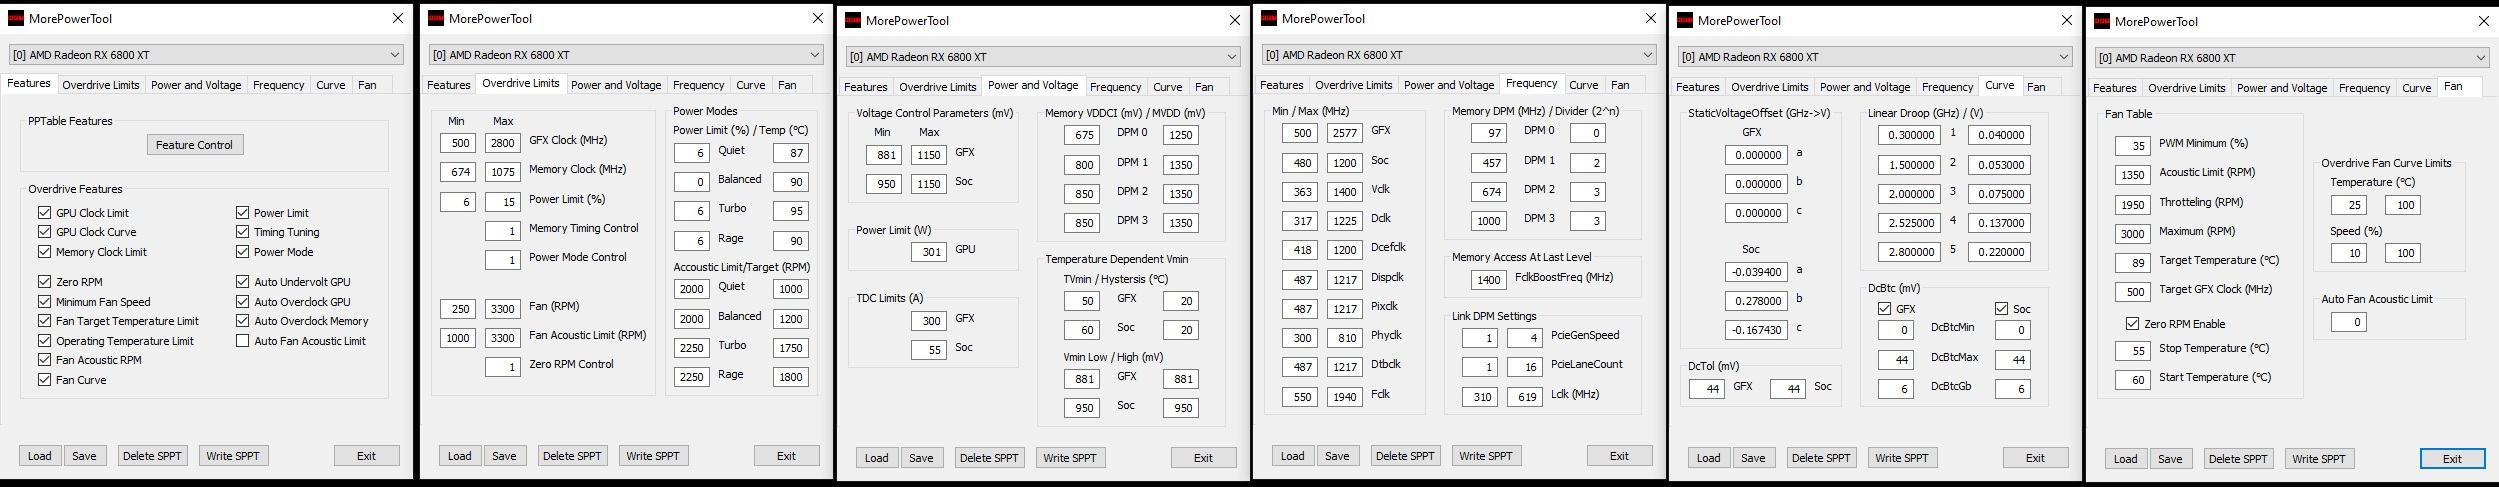Click Fclk max field showing 1940
Screen dimensions: 2499x487
[x=1345, y=397]
